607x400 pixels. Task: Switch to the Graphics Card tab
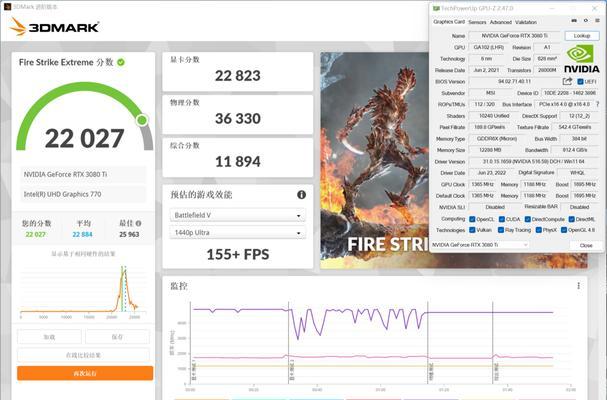[449, 22]
